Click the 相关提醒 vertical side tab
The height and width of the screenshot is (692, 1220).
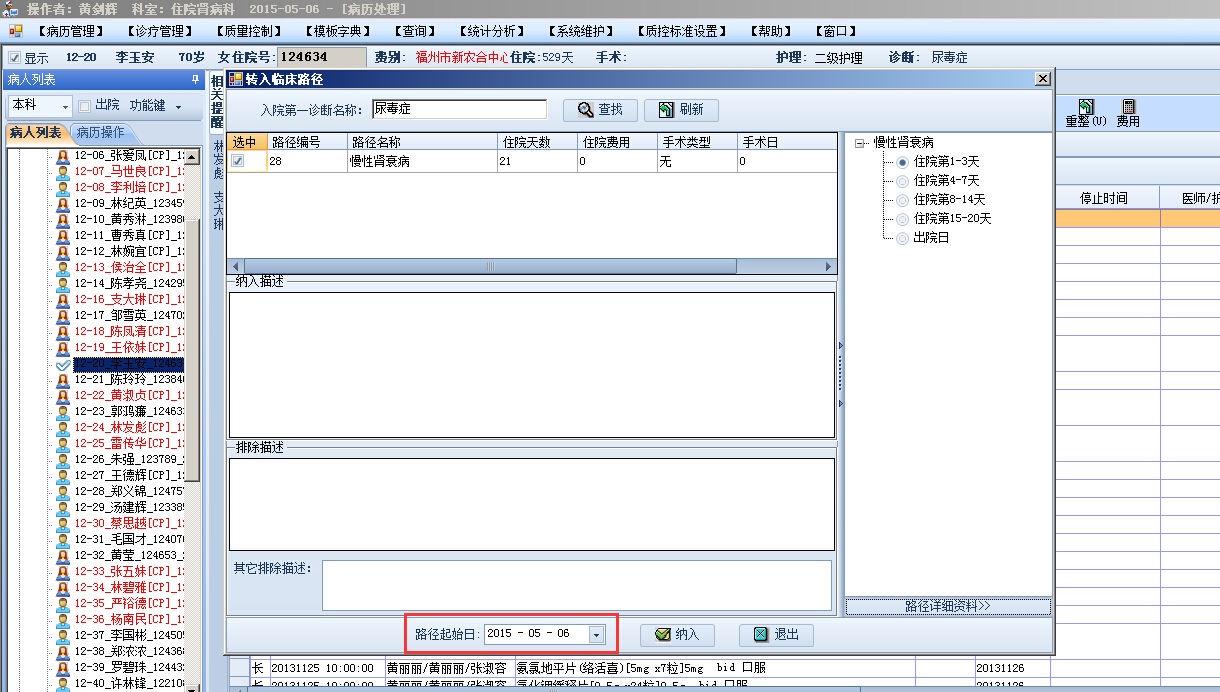[x=217, y=102]
